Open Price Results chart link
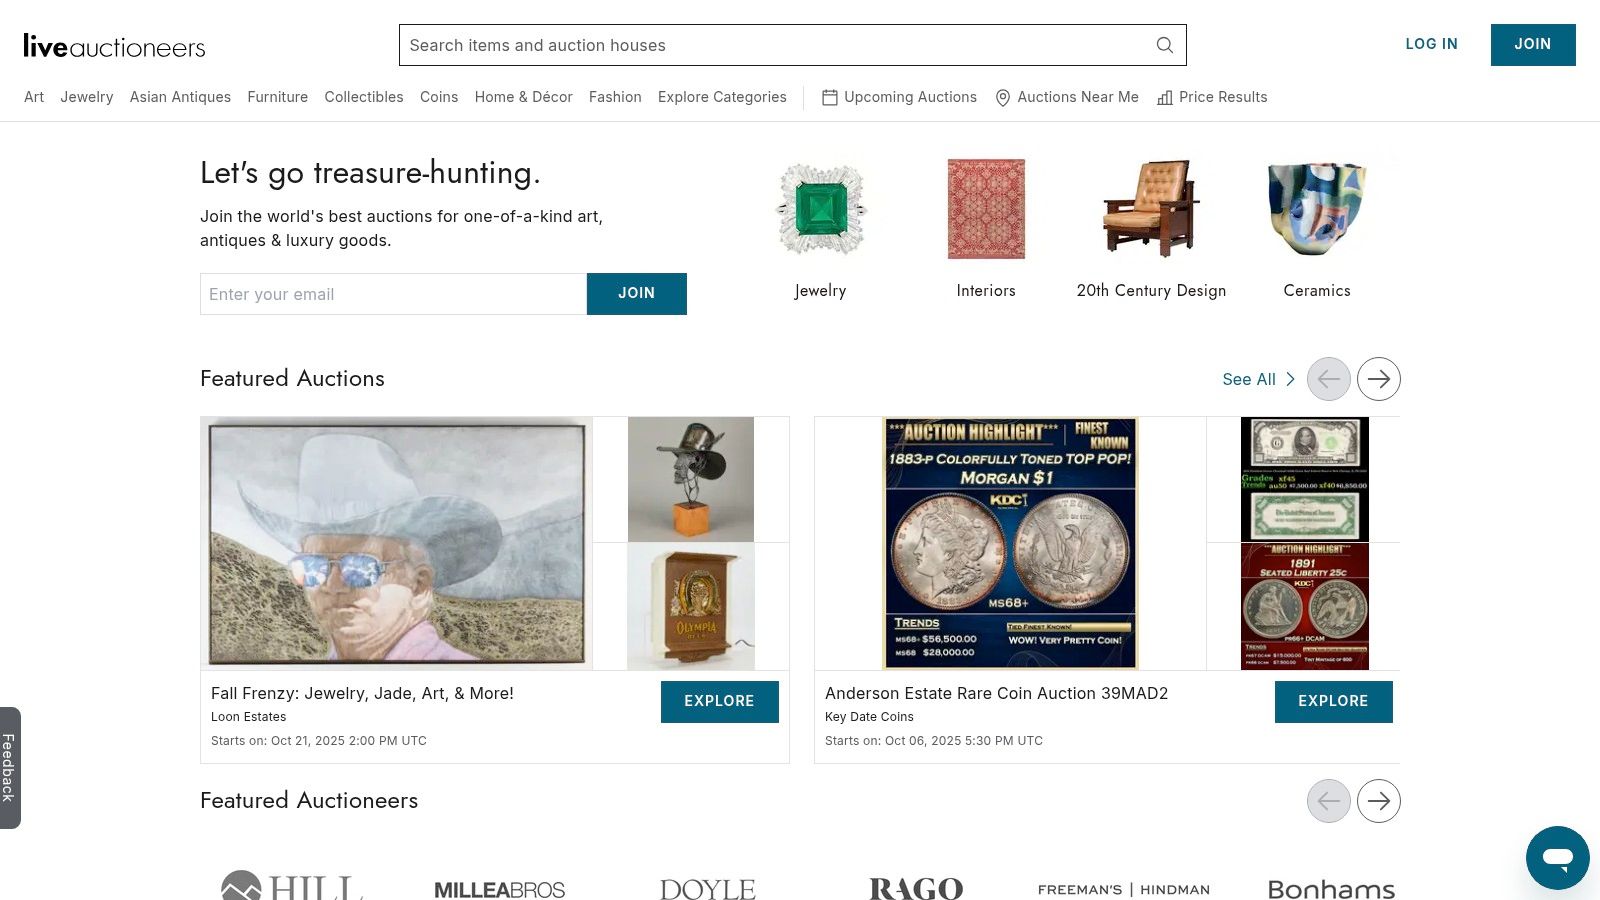Screen dimensions: 1600x900 click(1212, 97)
